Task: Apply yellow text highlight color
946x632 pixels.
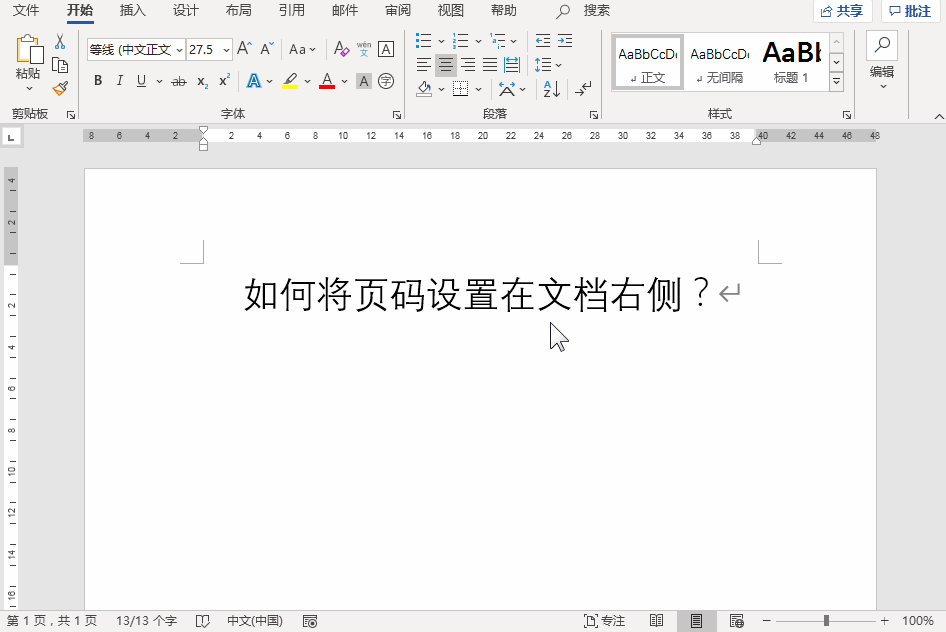Action: (289, 81)
